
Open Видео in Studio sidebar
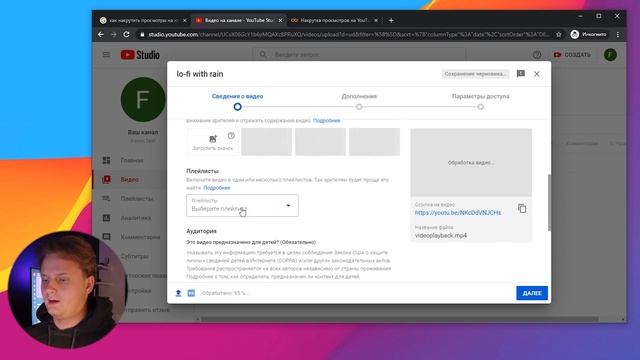click(x=130, y=180)
